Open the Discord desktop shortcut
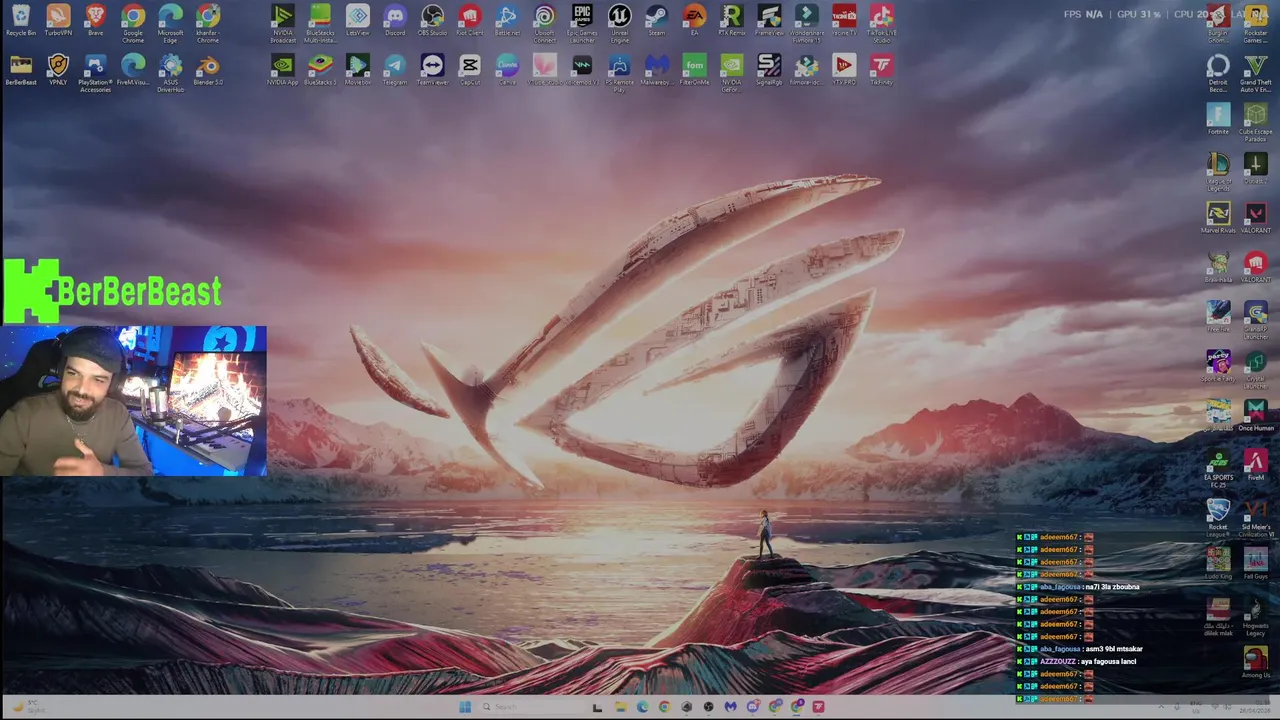Viewport: 1280px width, 720px height. coord(395,20)
